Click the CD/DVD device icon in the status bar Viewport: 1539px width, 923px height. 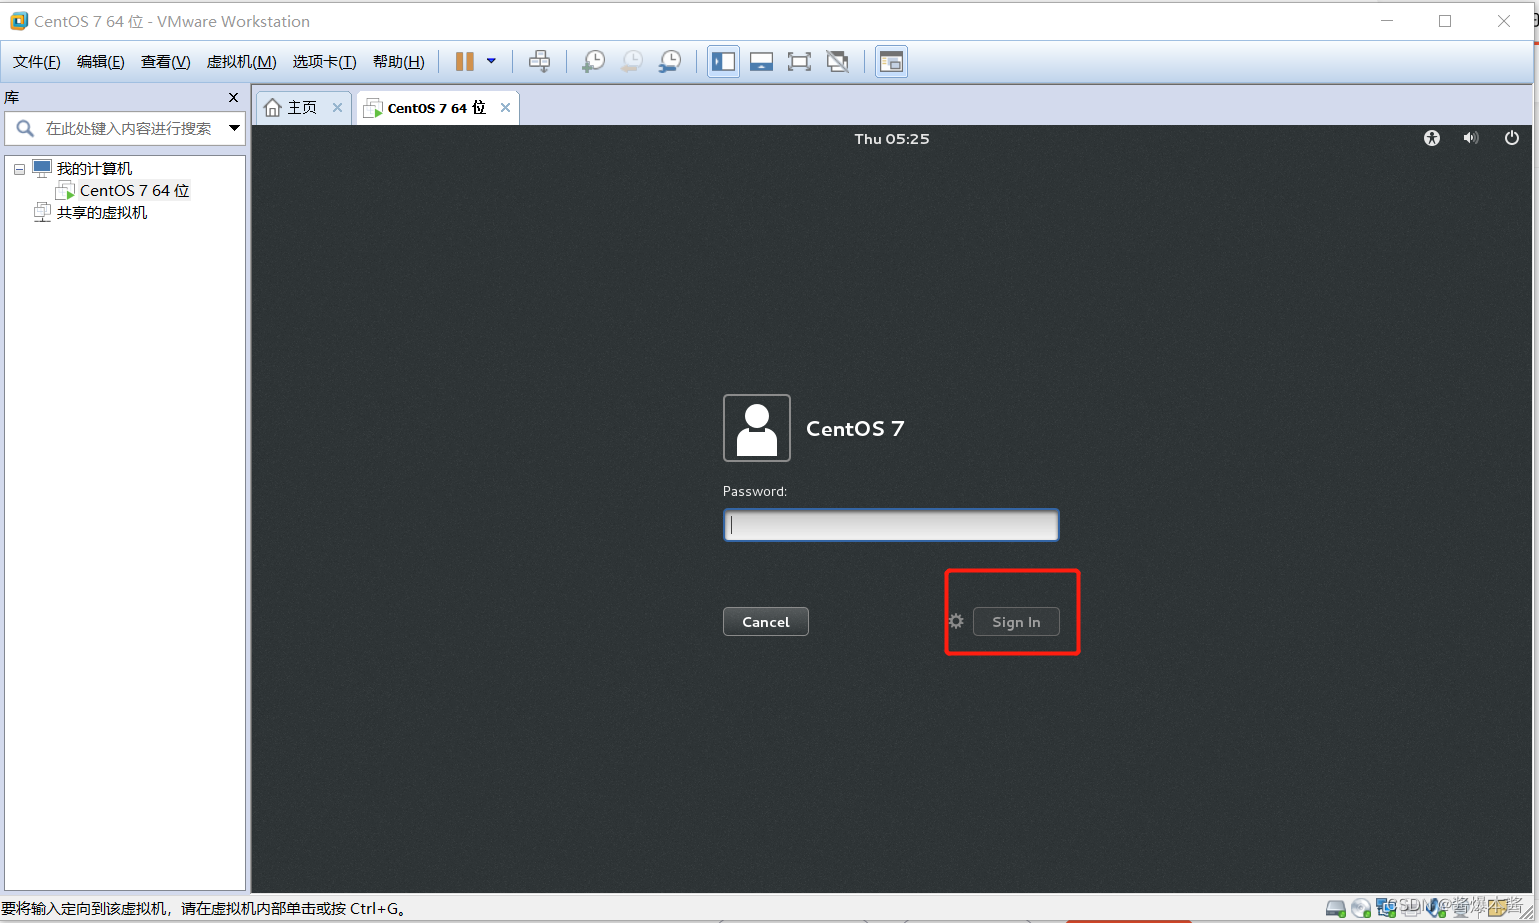coord(1361,908)
